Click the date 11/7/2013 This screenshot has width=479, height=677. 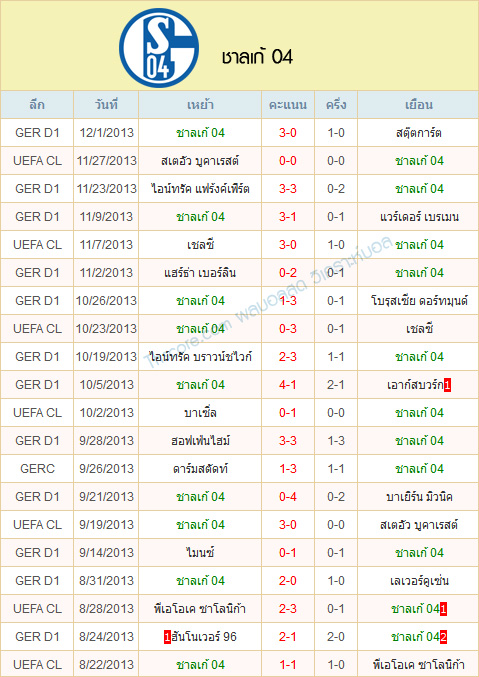[106, 245]
